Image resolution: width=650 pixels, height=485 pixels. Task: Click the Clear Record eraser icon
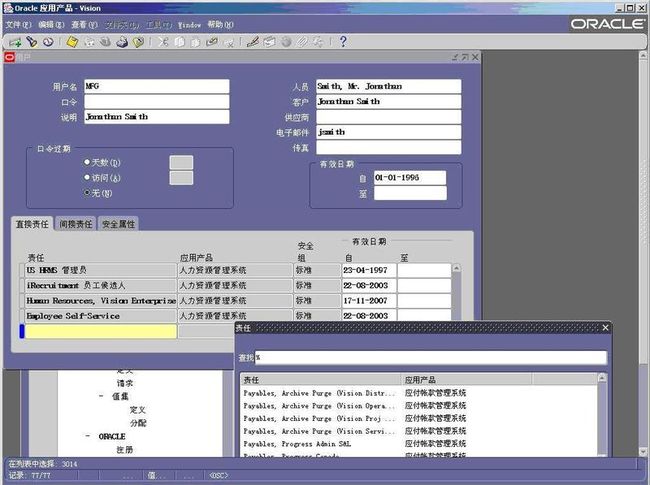click(212, 42)
